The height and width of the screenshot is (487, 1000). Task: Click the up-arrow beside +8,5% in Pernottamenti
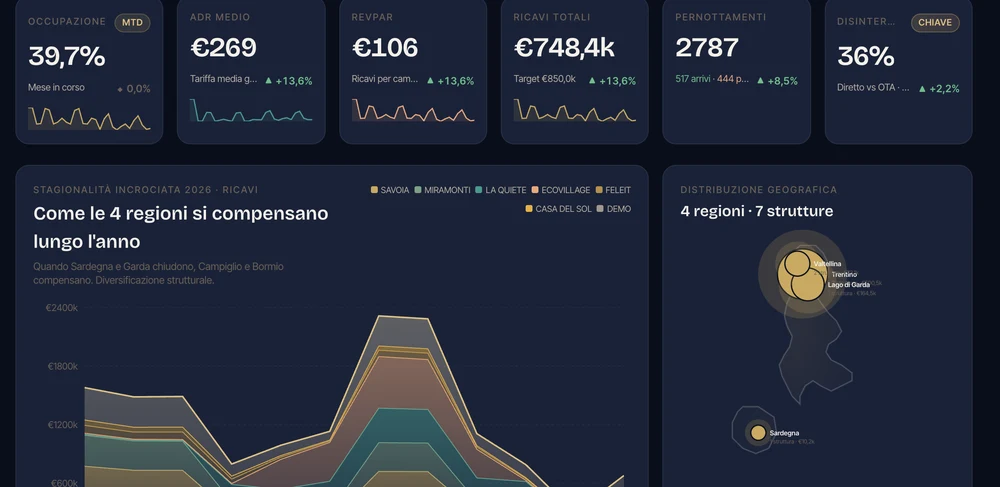[760, 81]
